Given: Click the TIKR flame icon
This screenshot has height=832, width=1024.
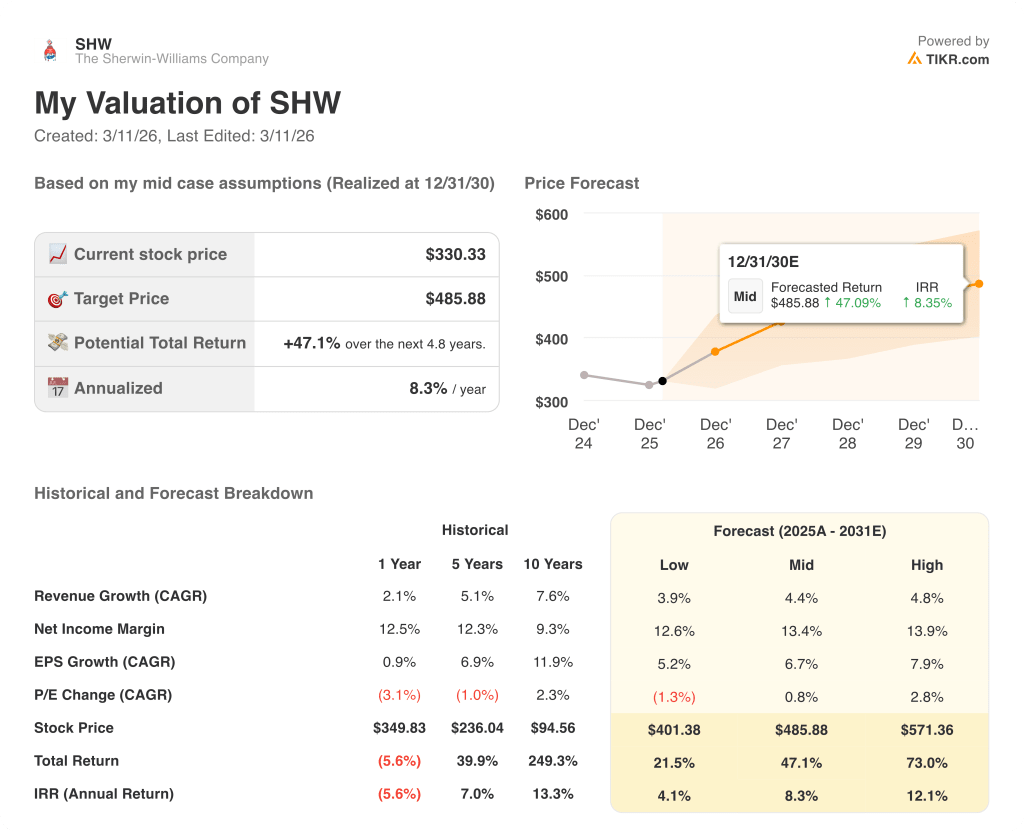Looking at the screenshot, I should [913, 59].
